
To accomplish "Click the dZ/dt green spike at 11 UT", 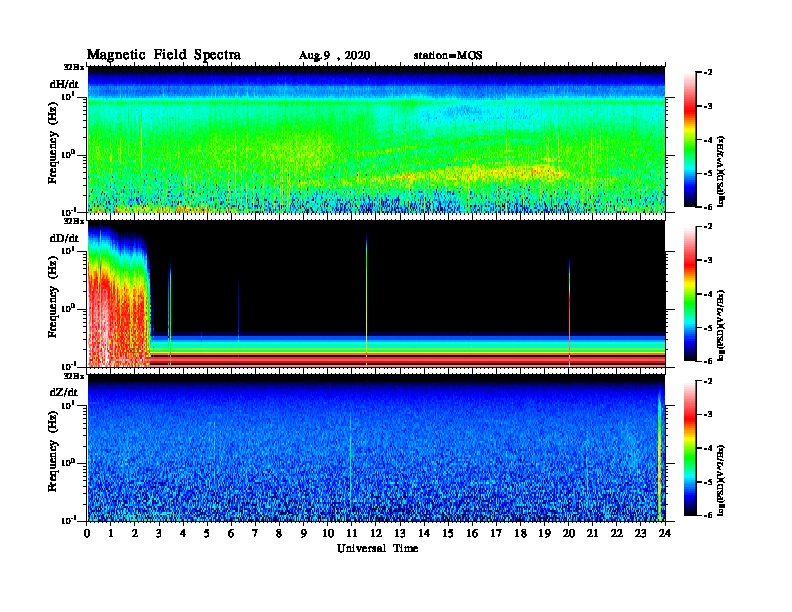I will point(351,460).
